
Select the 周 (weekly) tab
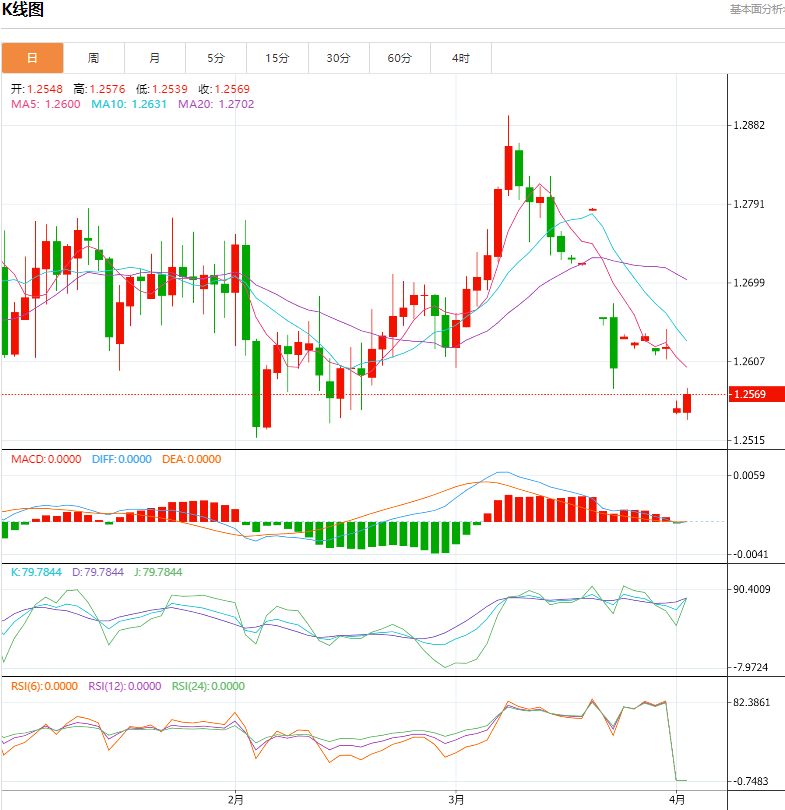click(x=93, y=58)
